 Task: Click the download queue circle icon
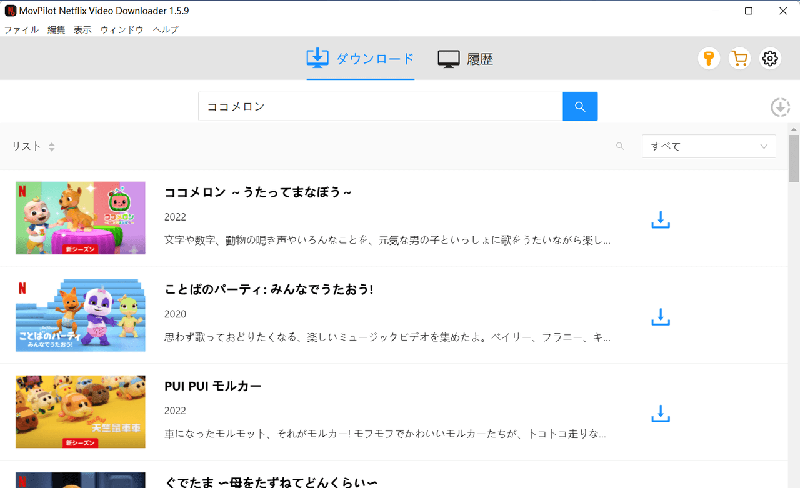[781, 107]
